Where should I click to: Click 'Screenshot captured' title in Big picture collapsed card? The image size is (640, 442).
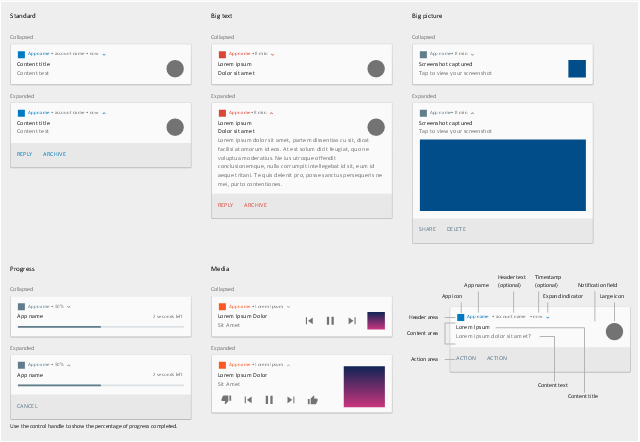coord(445,64)
